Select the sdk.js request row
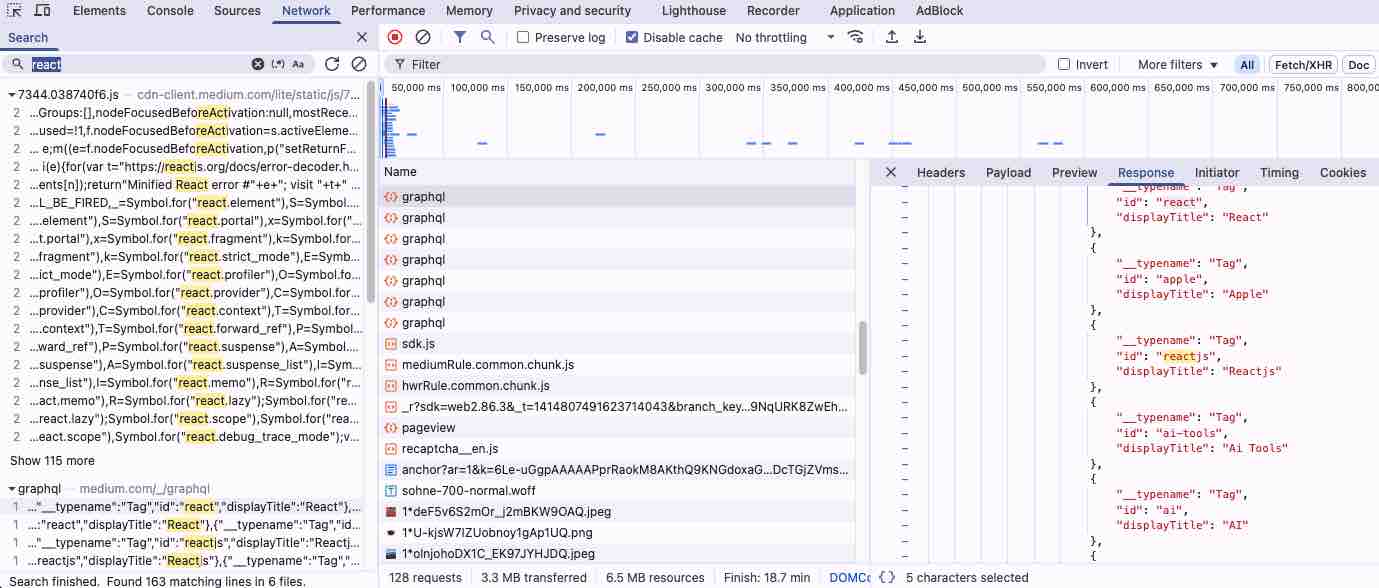This screenshot has width=1379, height=588. coord(618,343)
